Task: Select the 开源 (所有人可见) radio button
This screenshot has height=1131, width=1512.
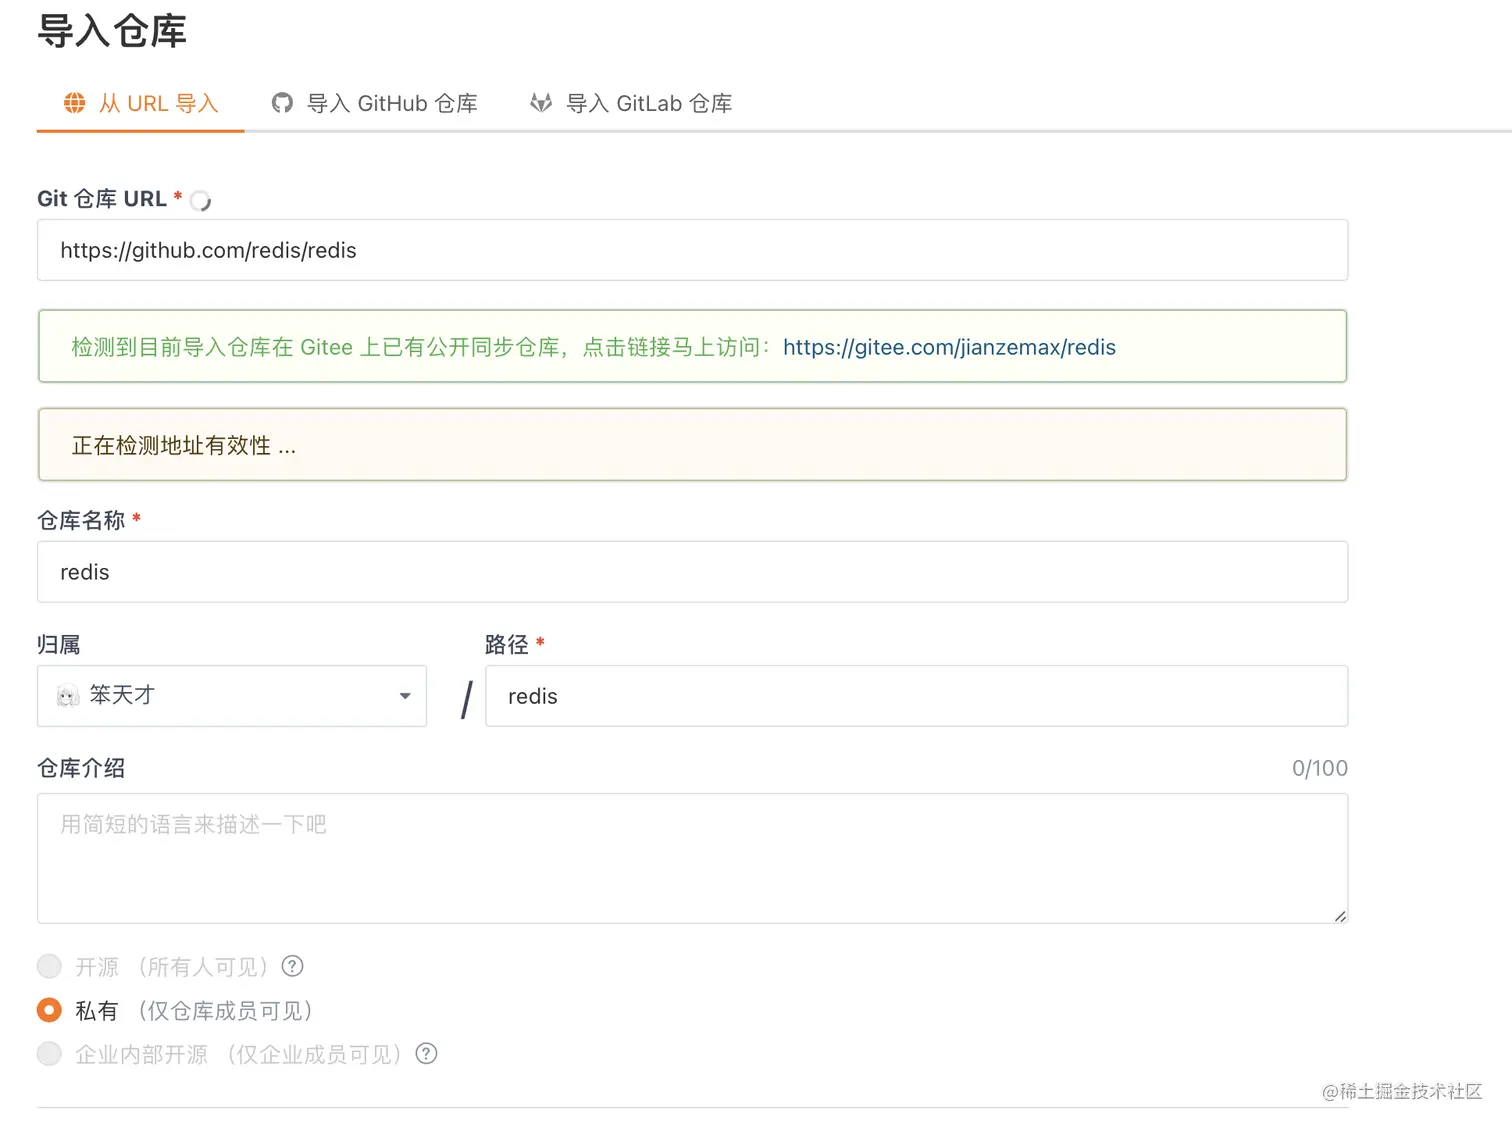Action: pyautogui.click(x=49, y=966)
